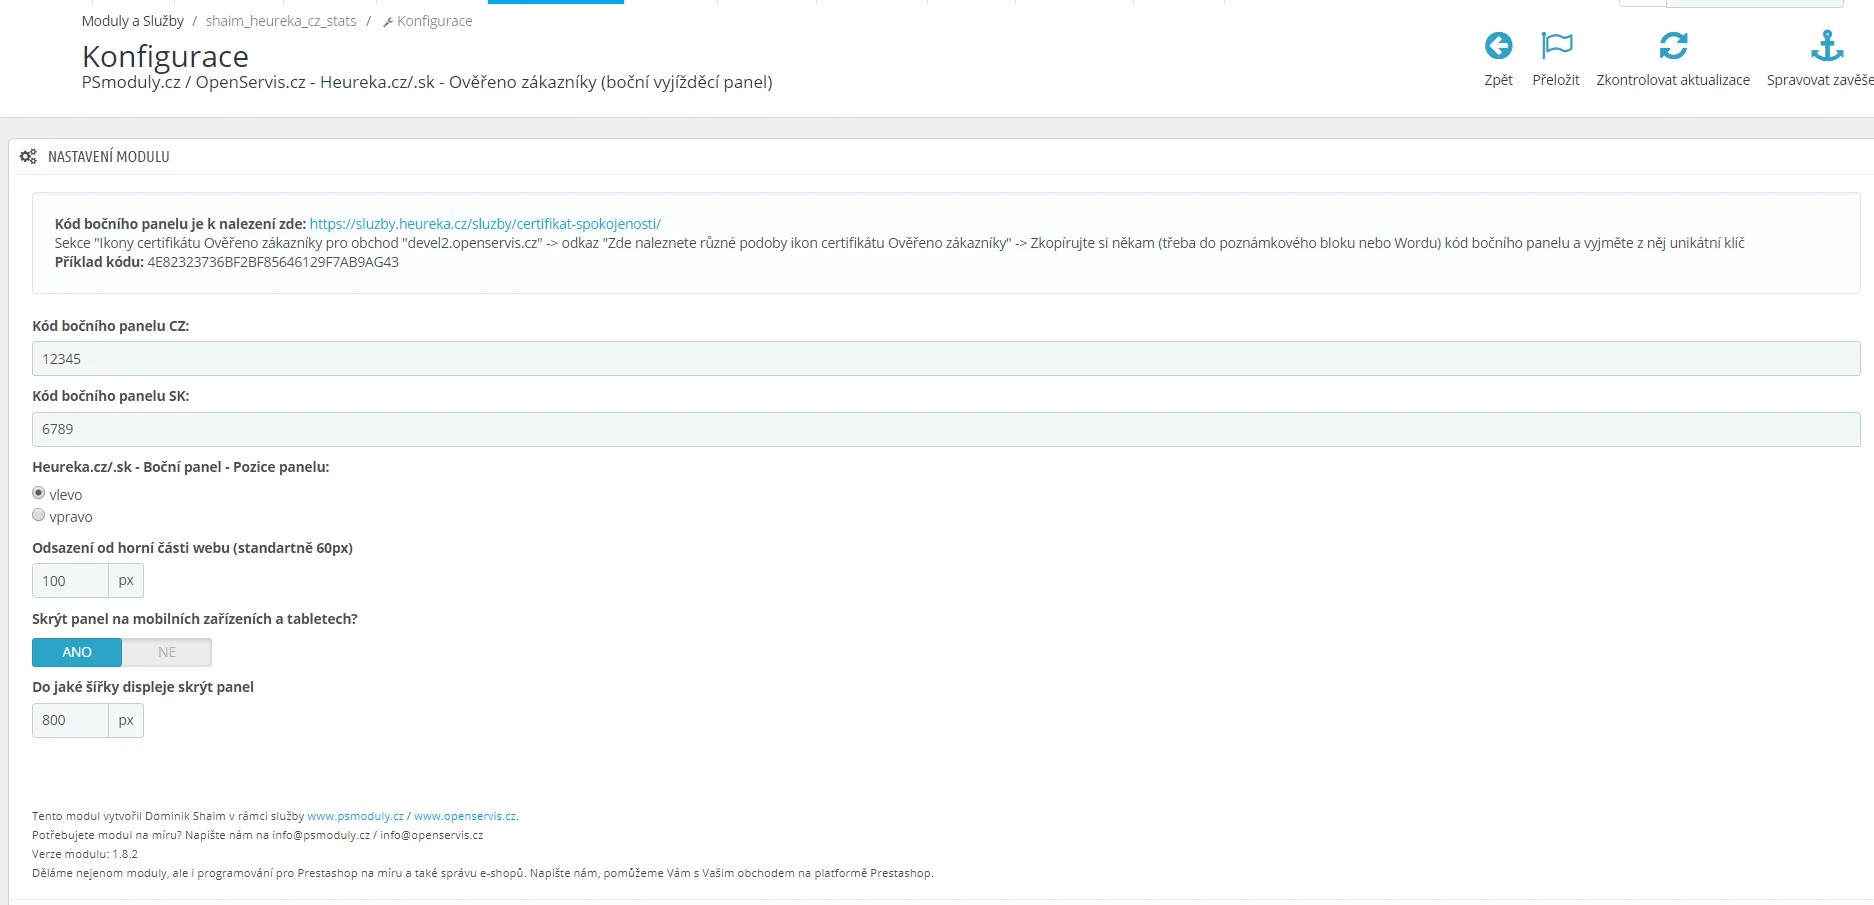Focus the top offset field showing 100
The width and height of the screenshot is (1874, 905).
[70, 581]
